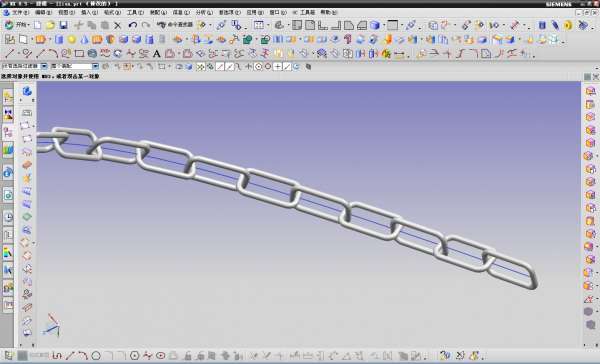Screen dimensions: 600x364
Task: Open the selection type filter dropdown
Action: point(24,66)
